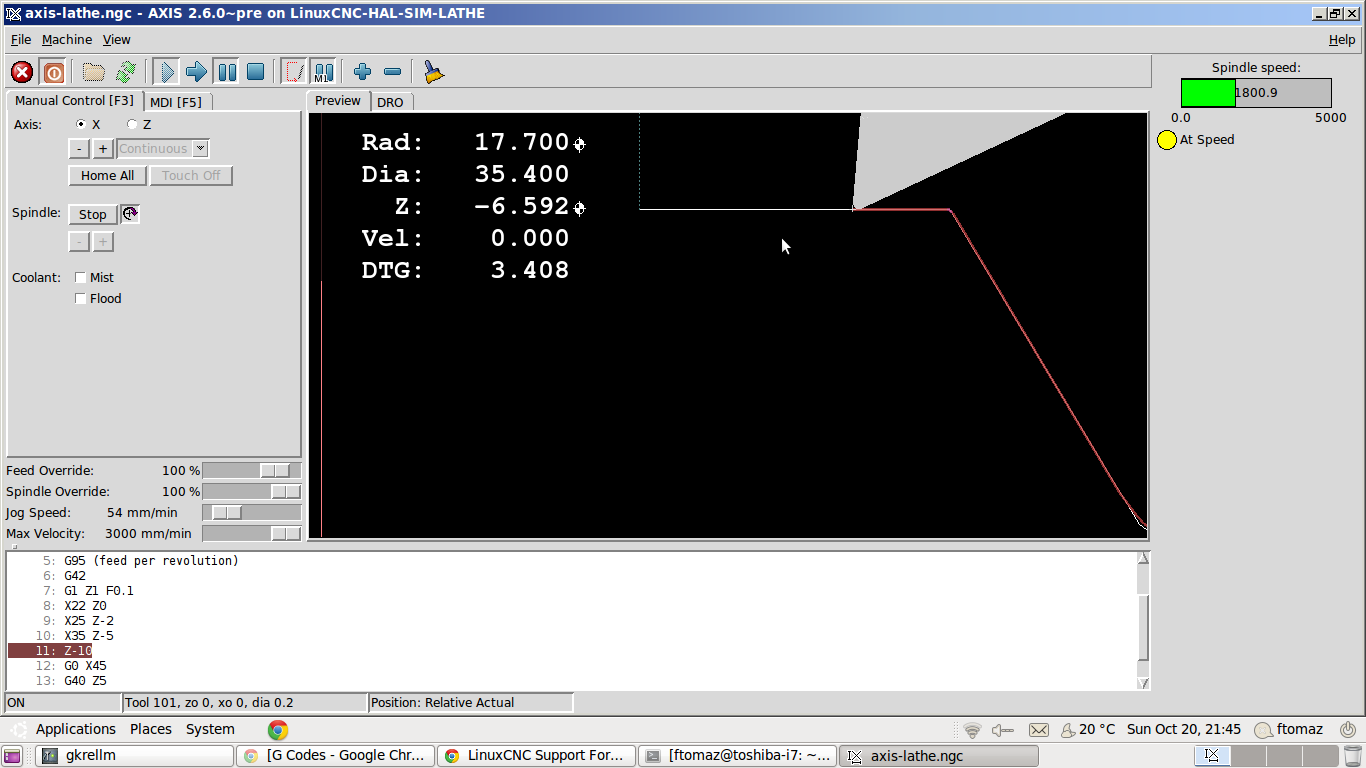Stop program execution with square icon

click(x=256, y=72)
